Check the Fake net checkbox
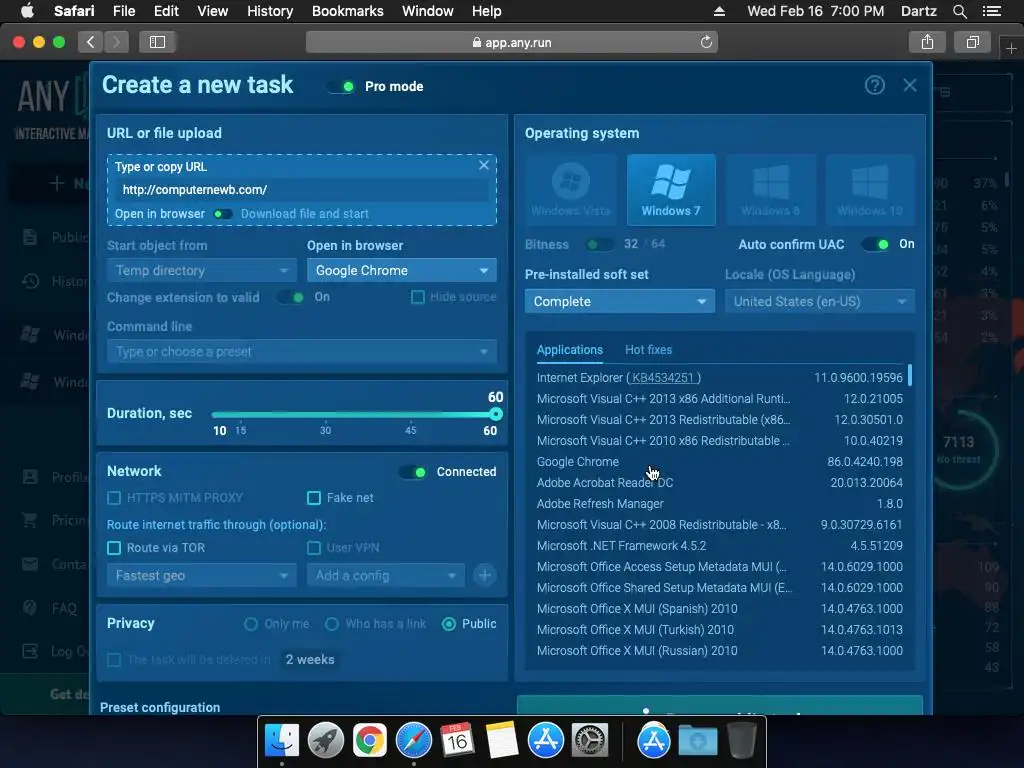The height and width of the screenshot is (768, 1024). pos(314,498)
